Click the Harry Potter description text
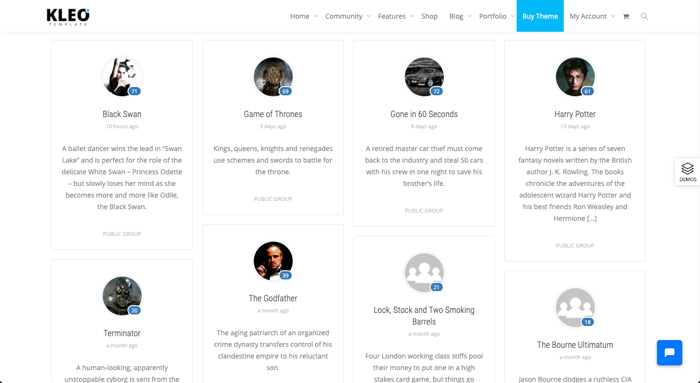Screen dimensions: 700x383 point(575,183)
